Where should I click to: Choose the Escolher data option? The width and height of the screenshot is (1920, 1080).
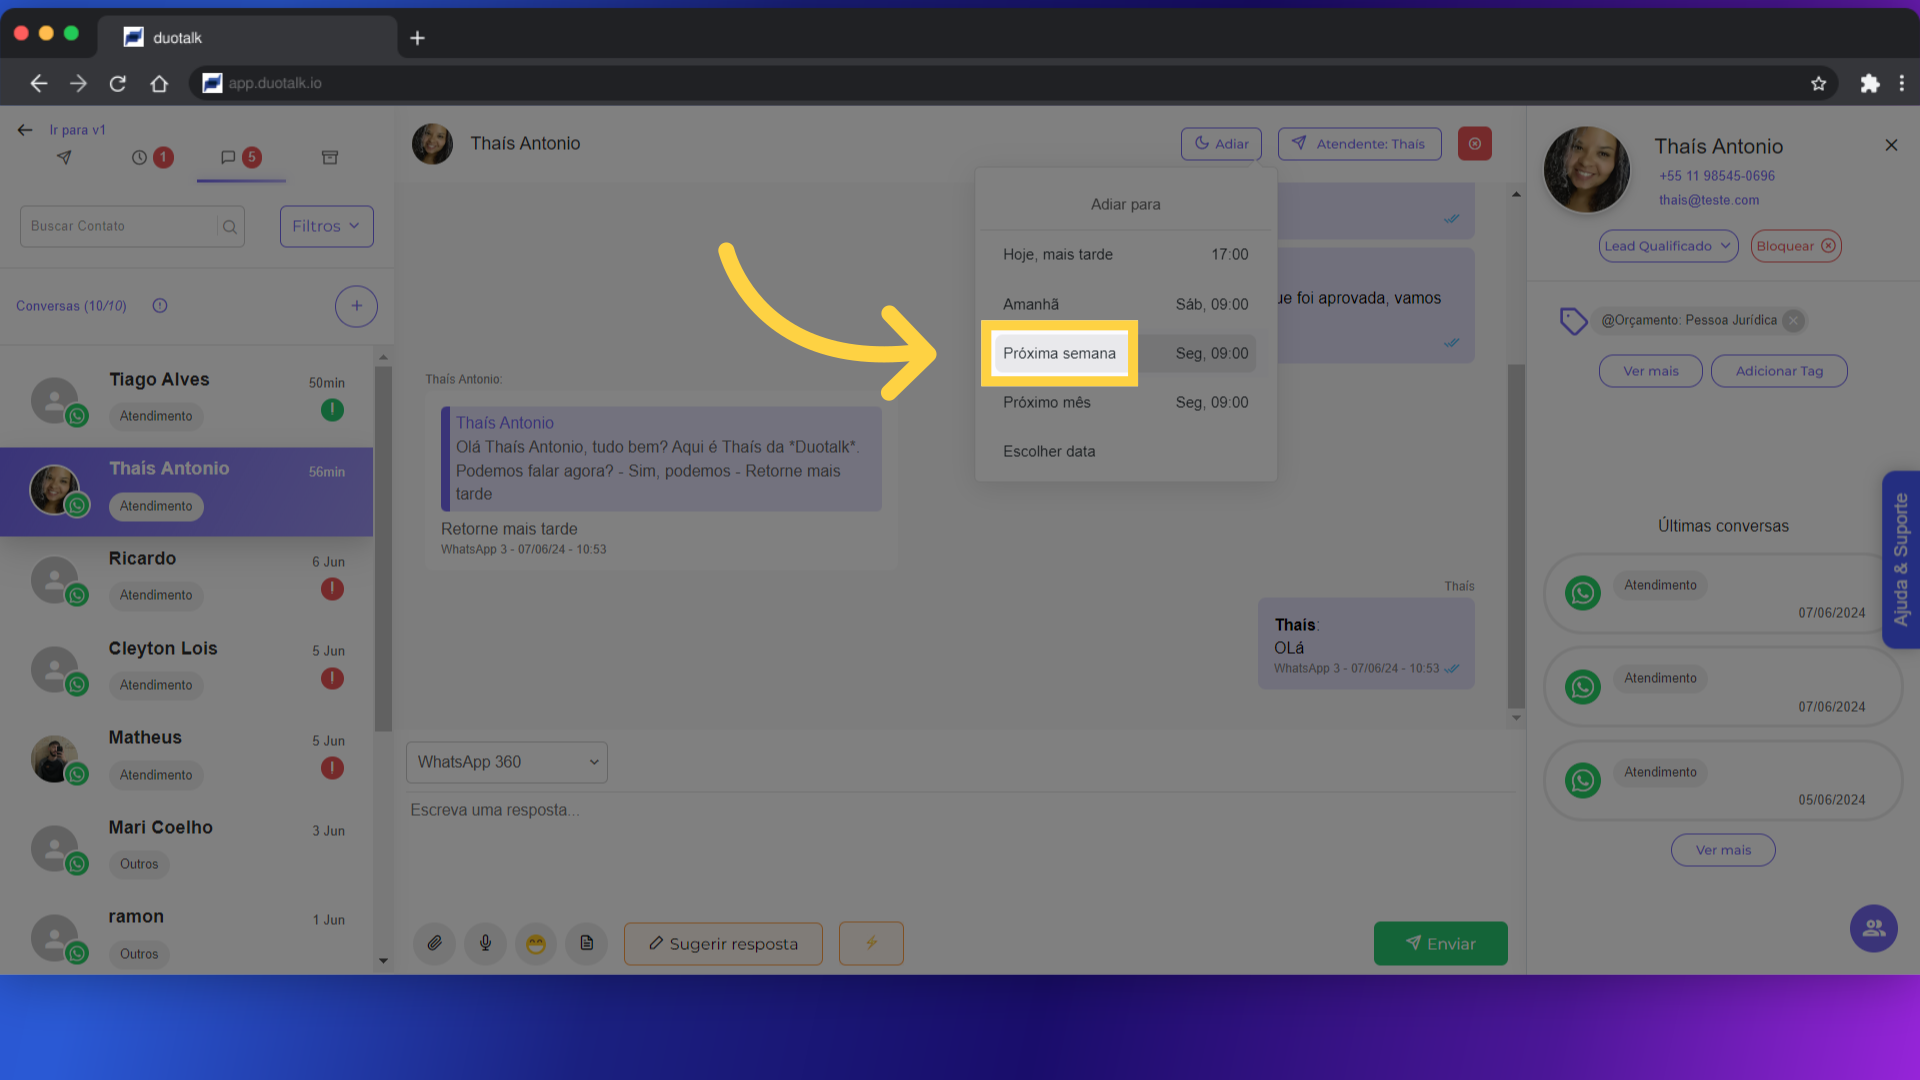pyautogui.click(x=1049, y=451)
